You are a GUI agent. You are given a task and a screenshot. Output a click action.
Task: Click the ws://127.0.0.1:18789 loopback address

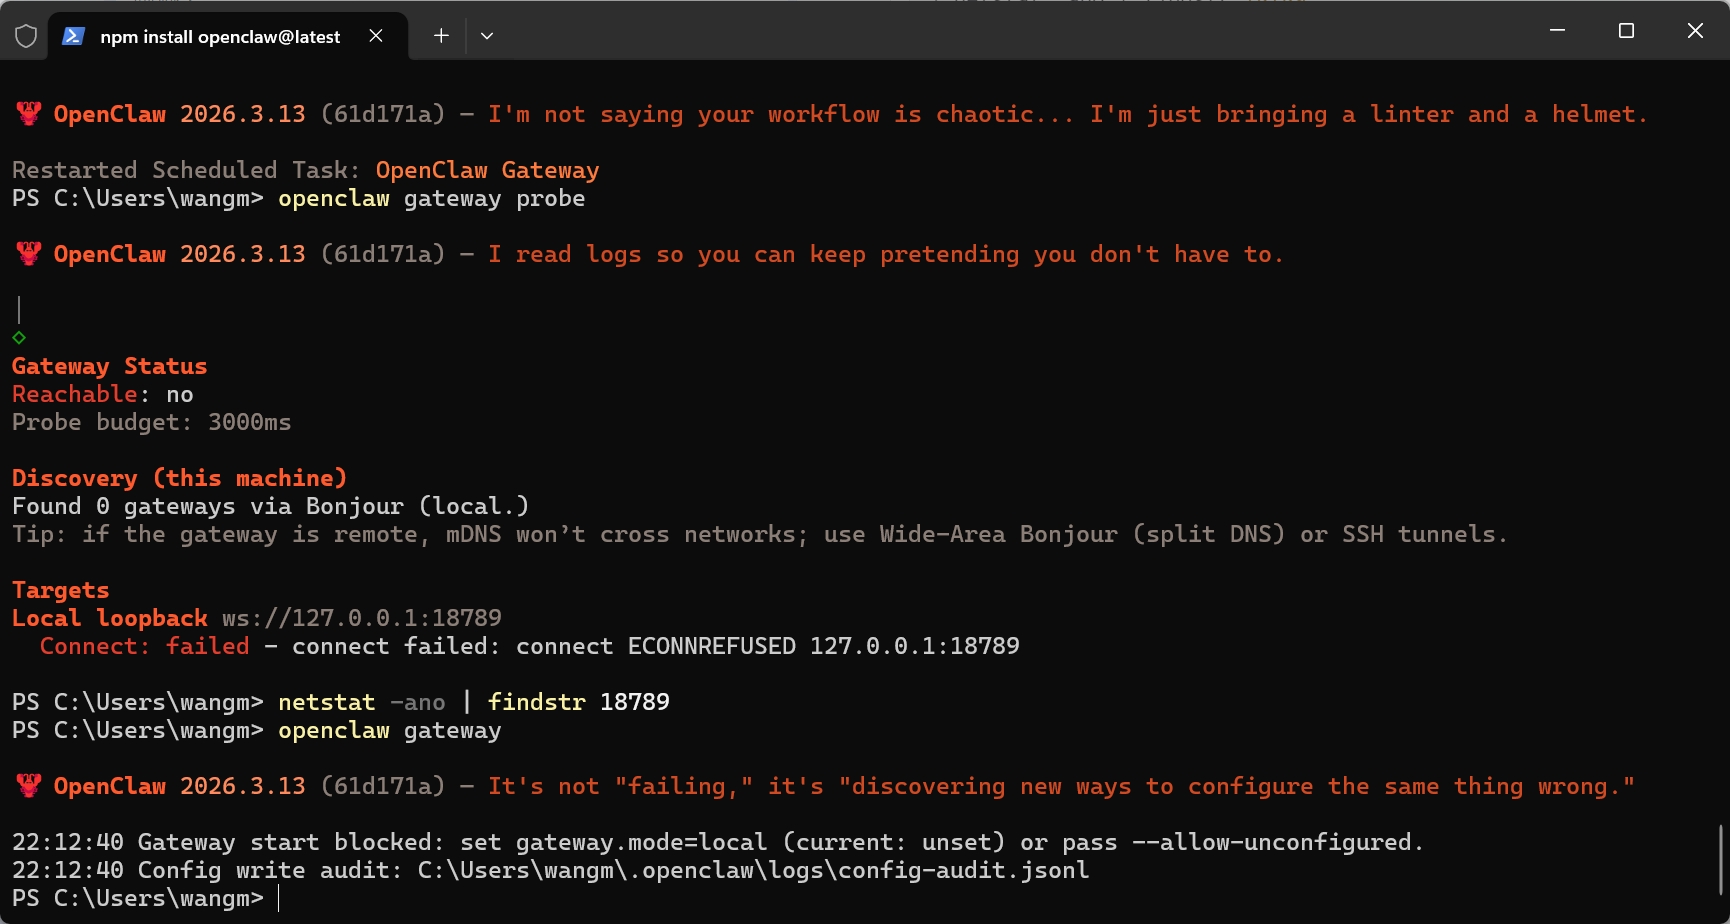point(361,618)
